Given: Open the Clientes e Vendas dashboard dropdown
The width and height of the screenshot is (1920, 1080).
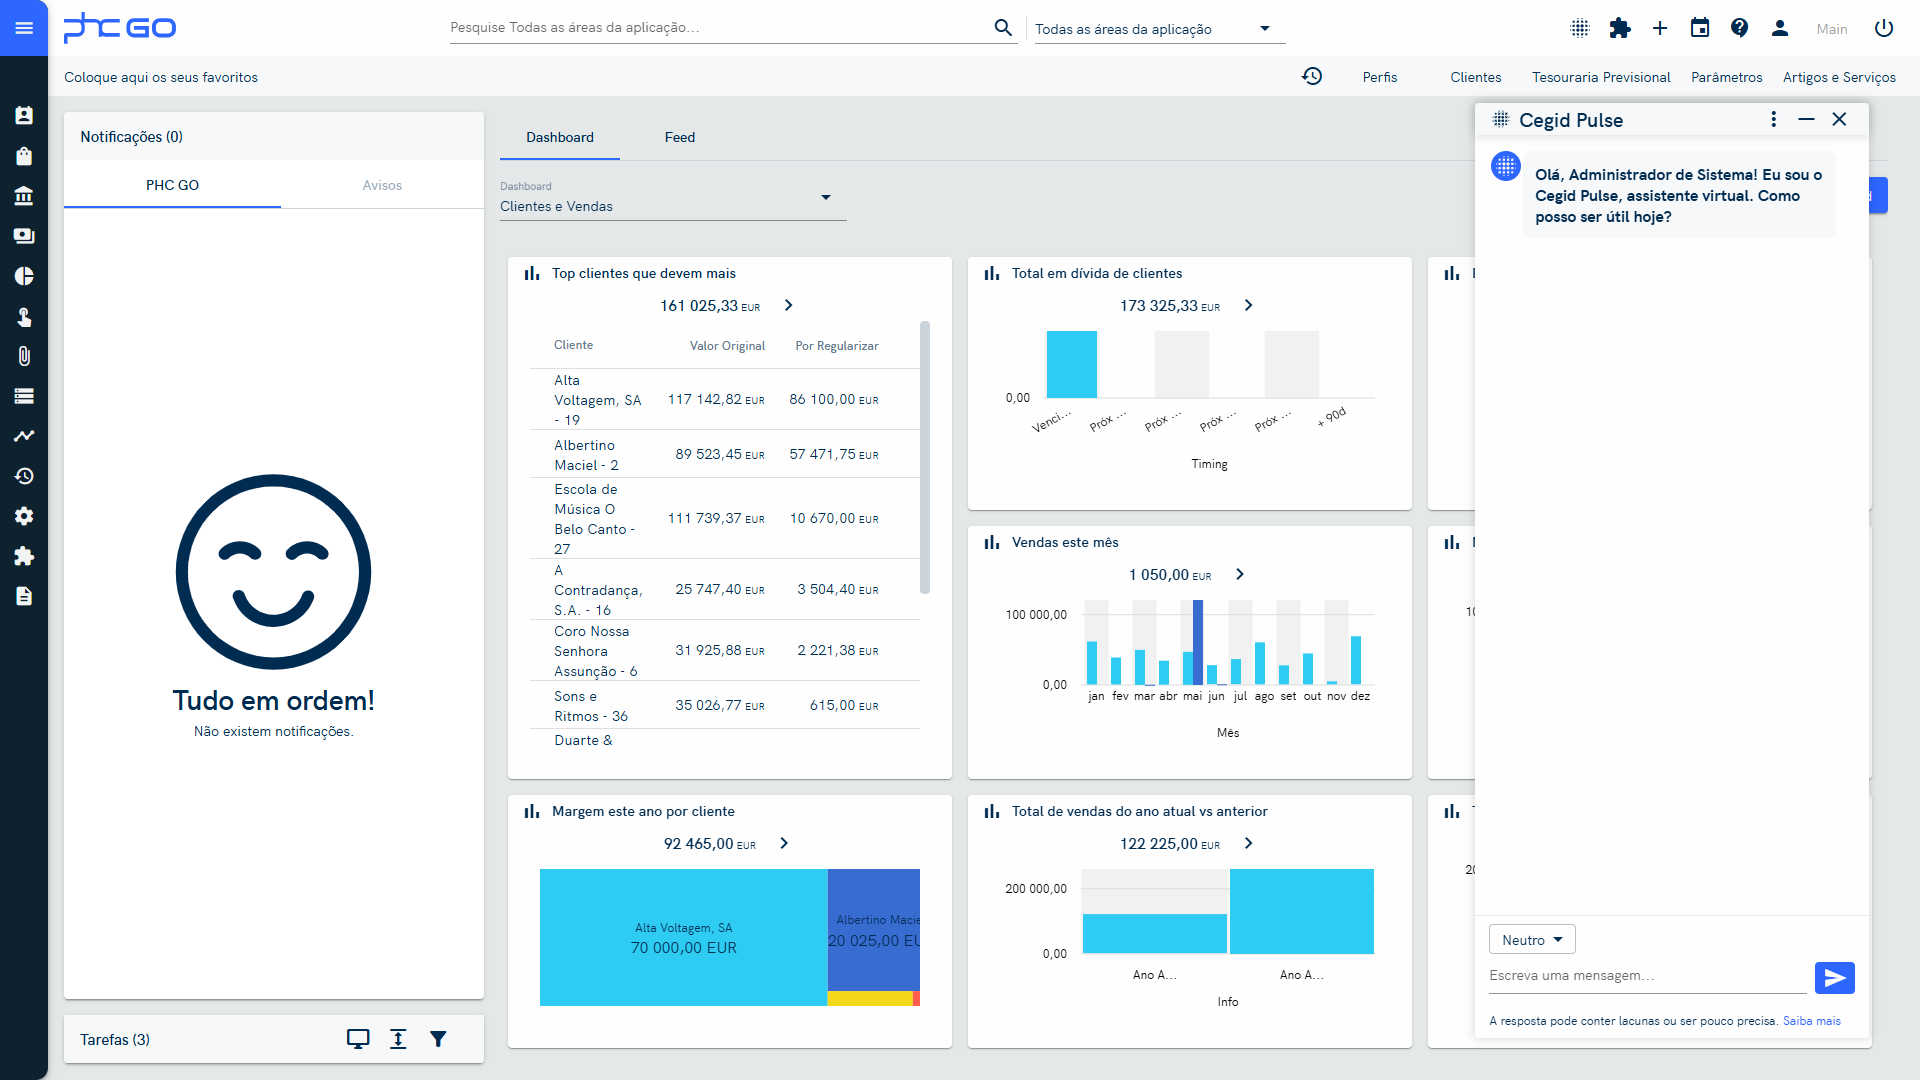Looking at the screenshot, I should pyautogui.click(x=672, y=204).
